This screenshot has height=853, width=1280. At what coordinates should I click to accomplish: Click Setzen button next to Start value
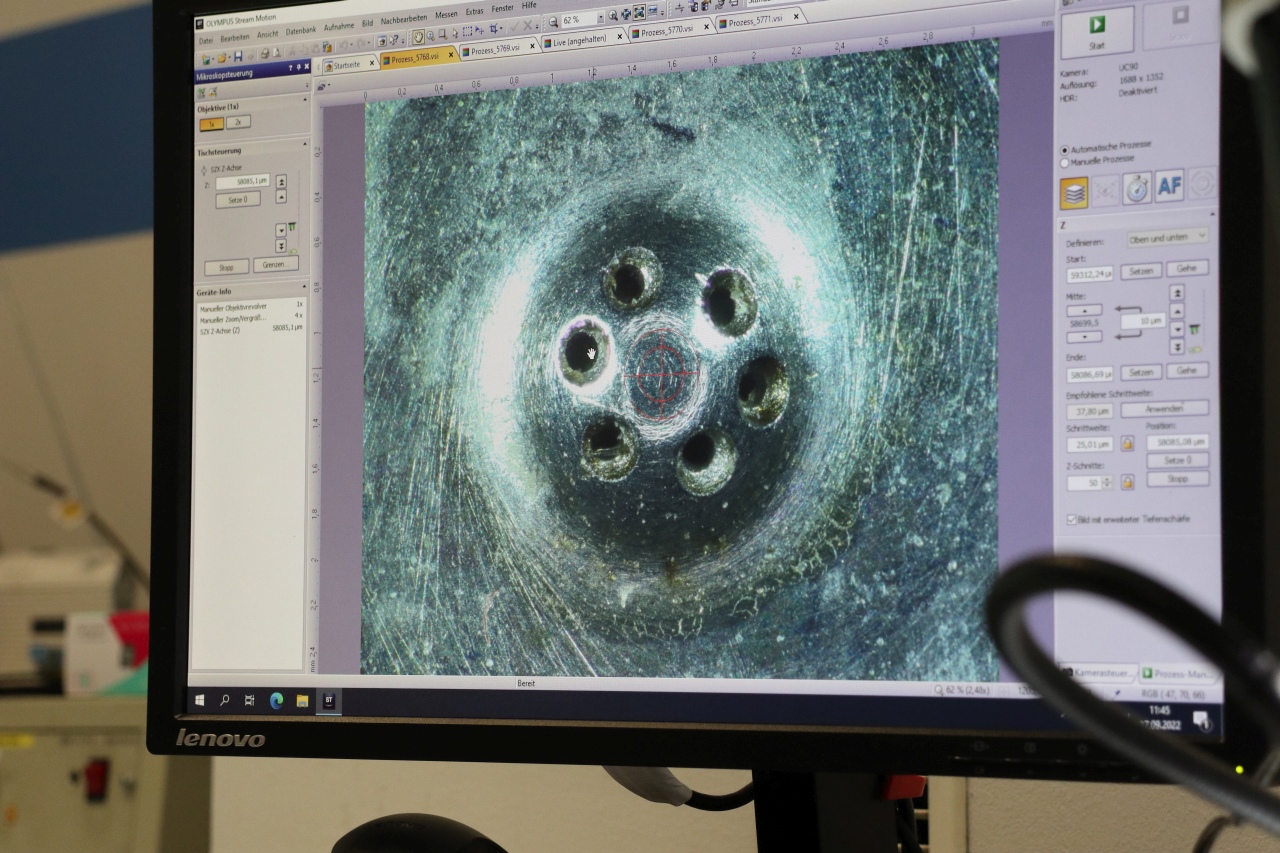coord(1140,270)
